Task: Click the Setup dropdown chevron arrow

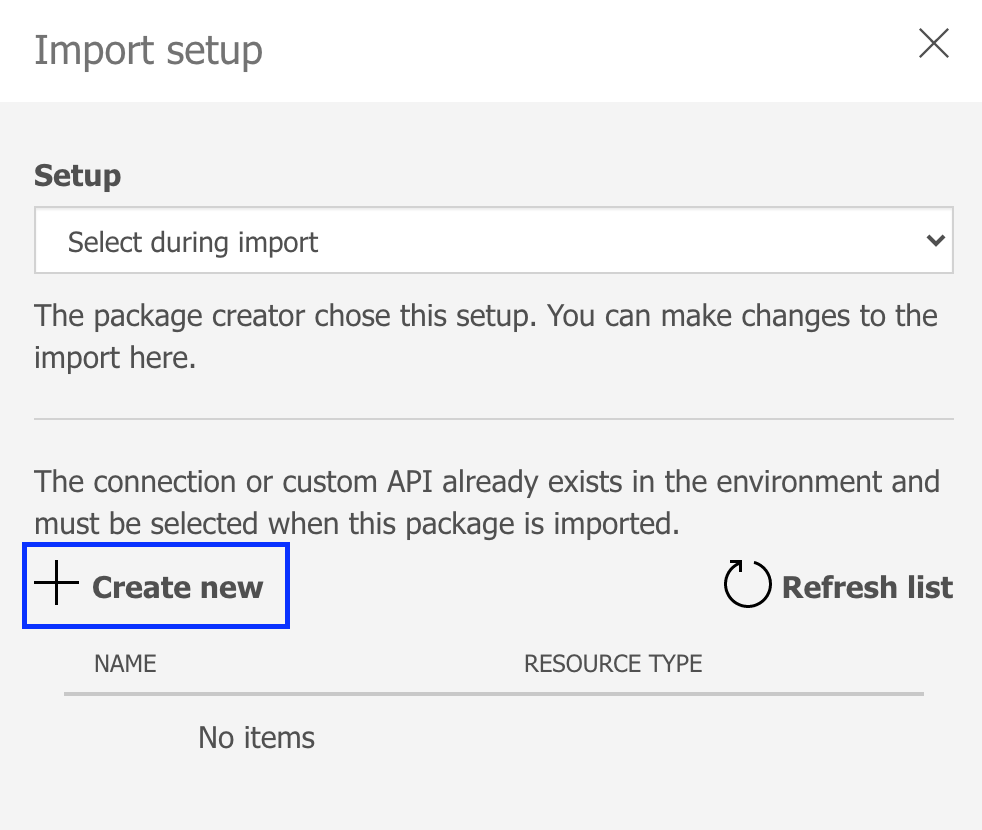Action: [x=935, y=241]
